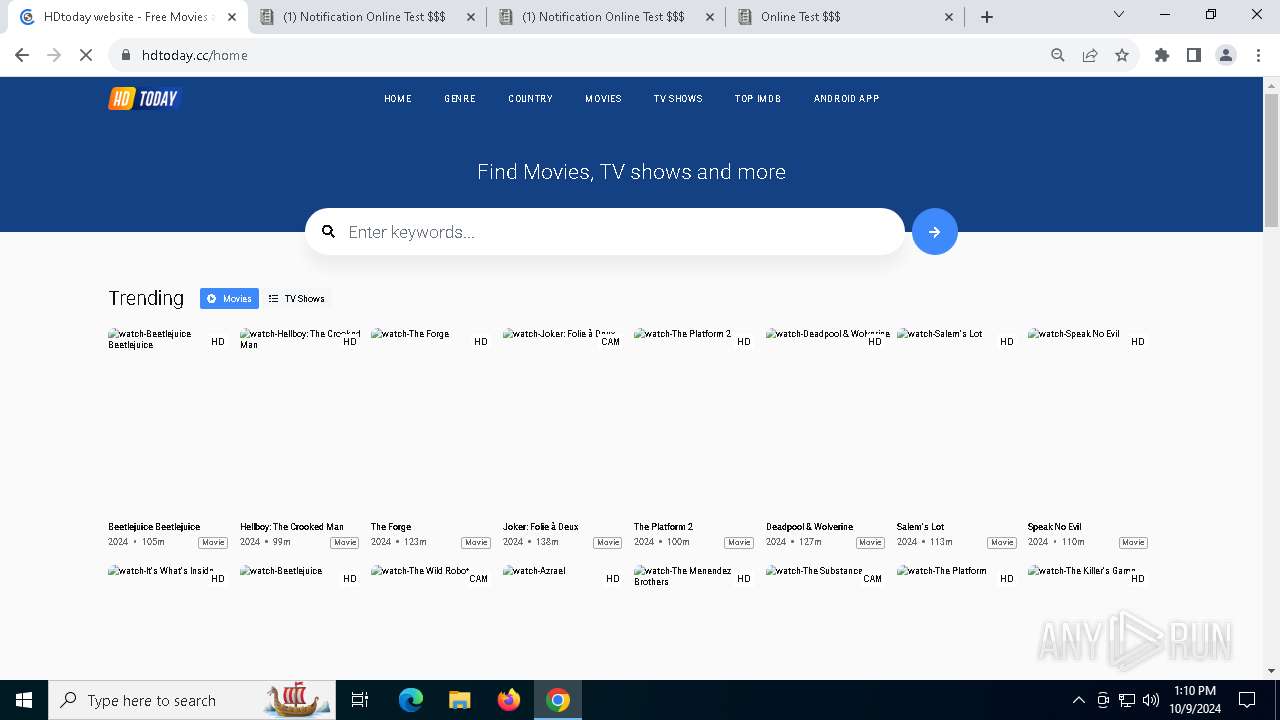This screenshot has width=1280, height=720.
Task: Switch trending to TV Shows
Action: click(297, 299)
